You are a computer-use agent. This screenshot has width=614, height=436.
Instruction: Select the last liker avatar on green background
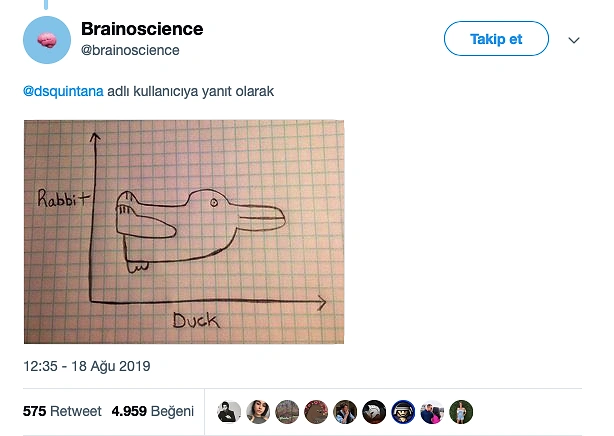click(461, 412)
